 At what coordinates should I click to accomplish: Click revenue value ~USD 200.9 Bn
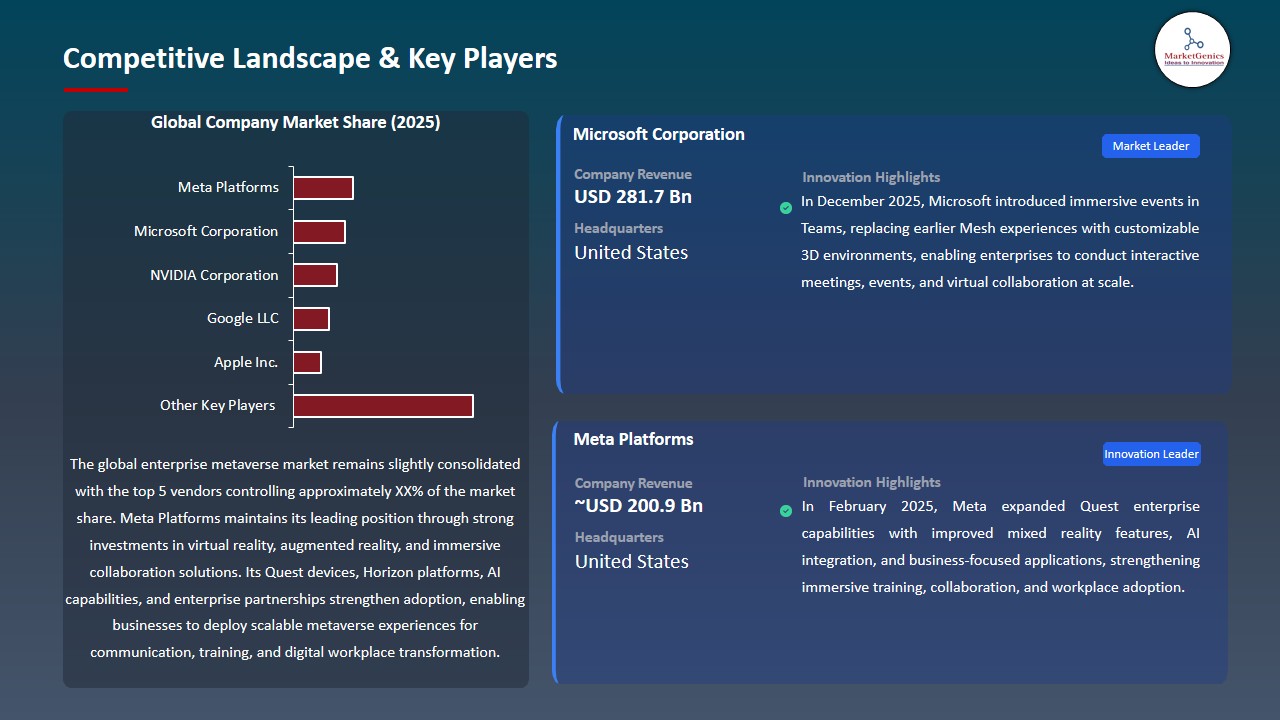point(639,506)
